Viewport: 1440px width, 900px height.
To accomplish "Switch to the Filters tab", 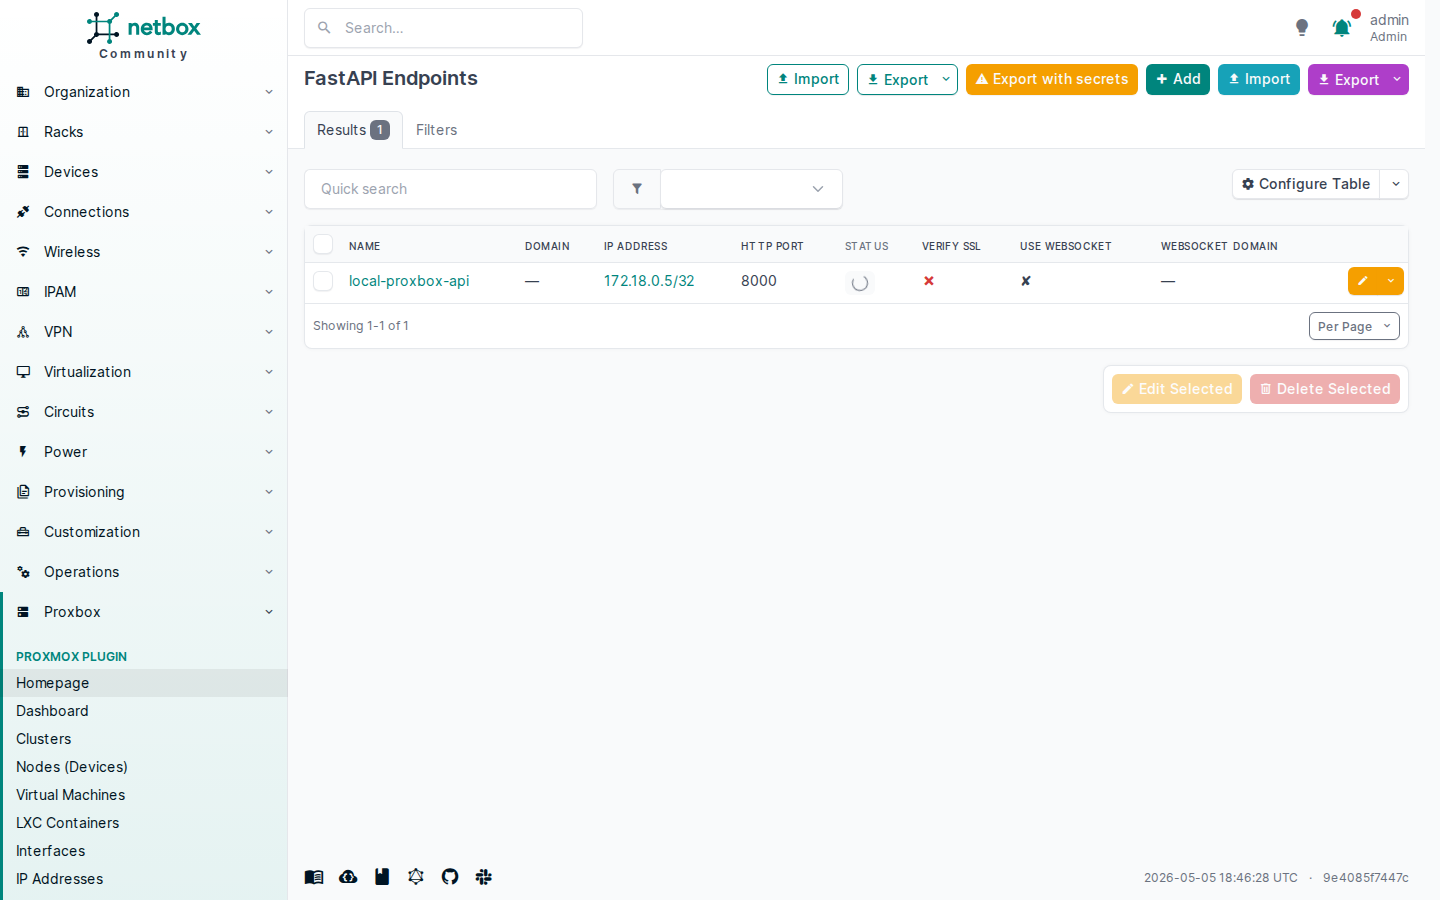I will (436, 130).
